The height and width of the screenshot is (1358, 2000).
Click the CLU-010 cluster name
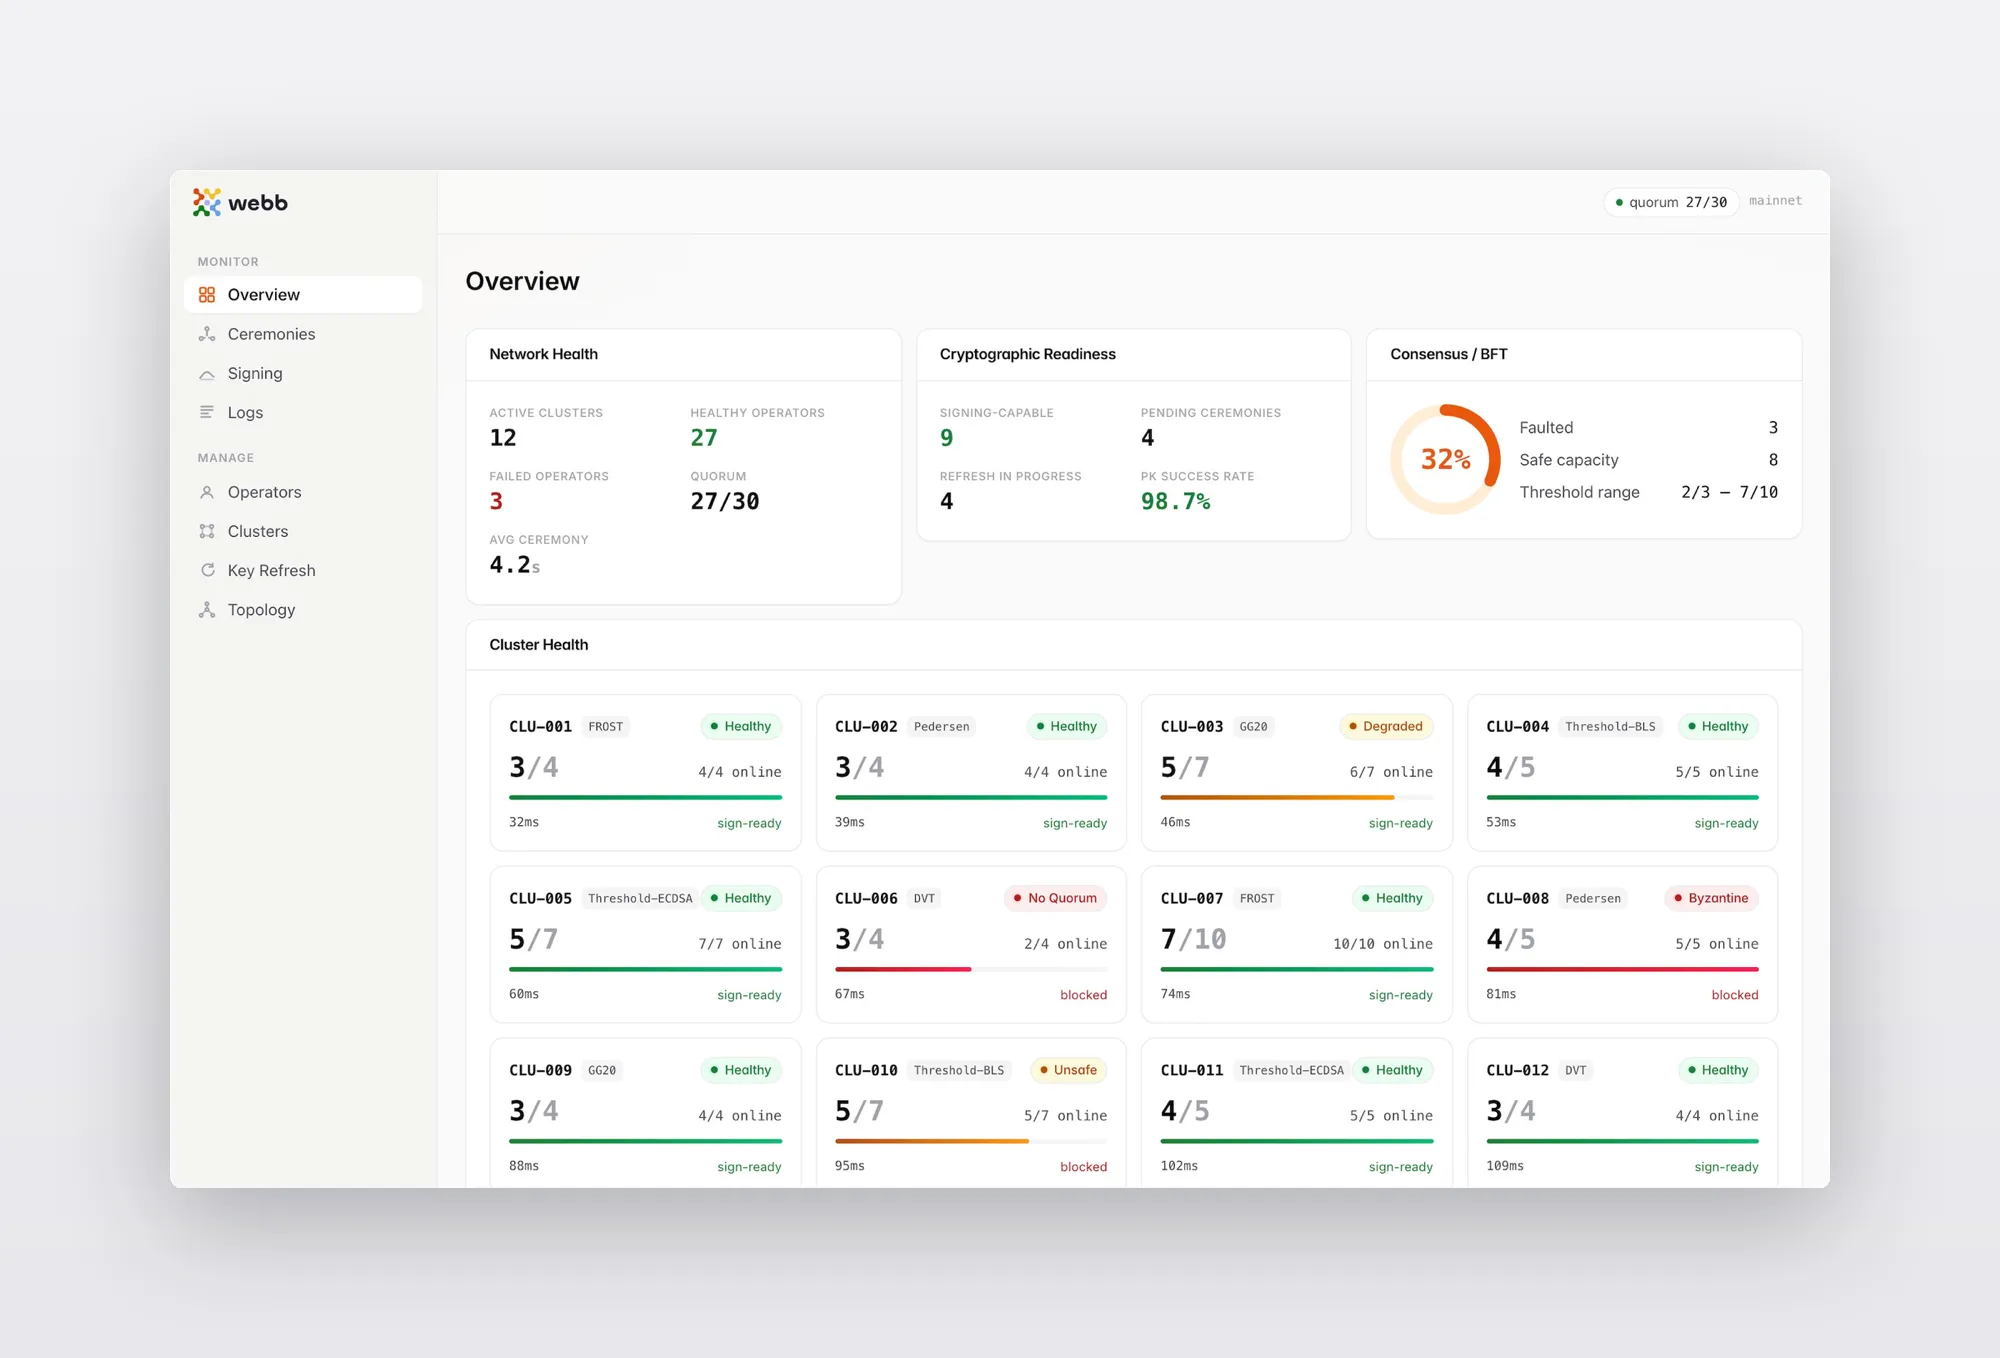click(x=866, y=1071)
